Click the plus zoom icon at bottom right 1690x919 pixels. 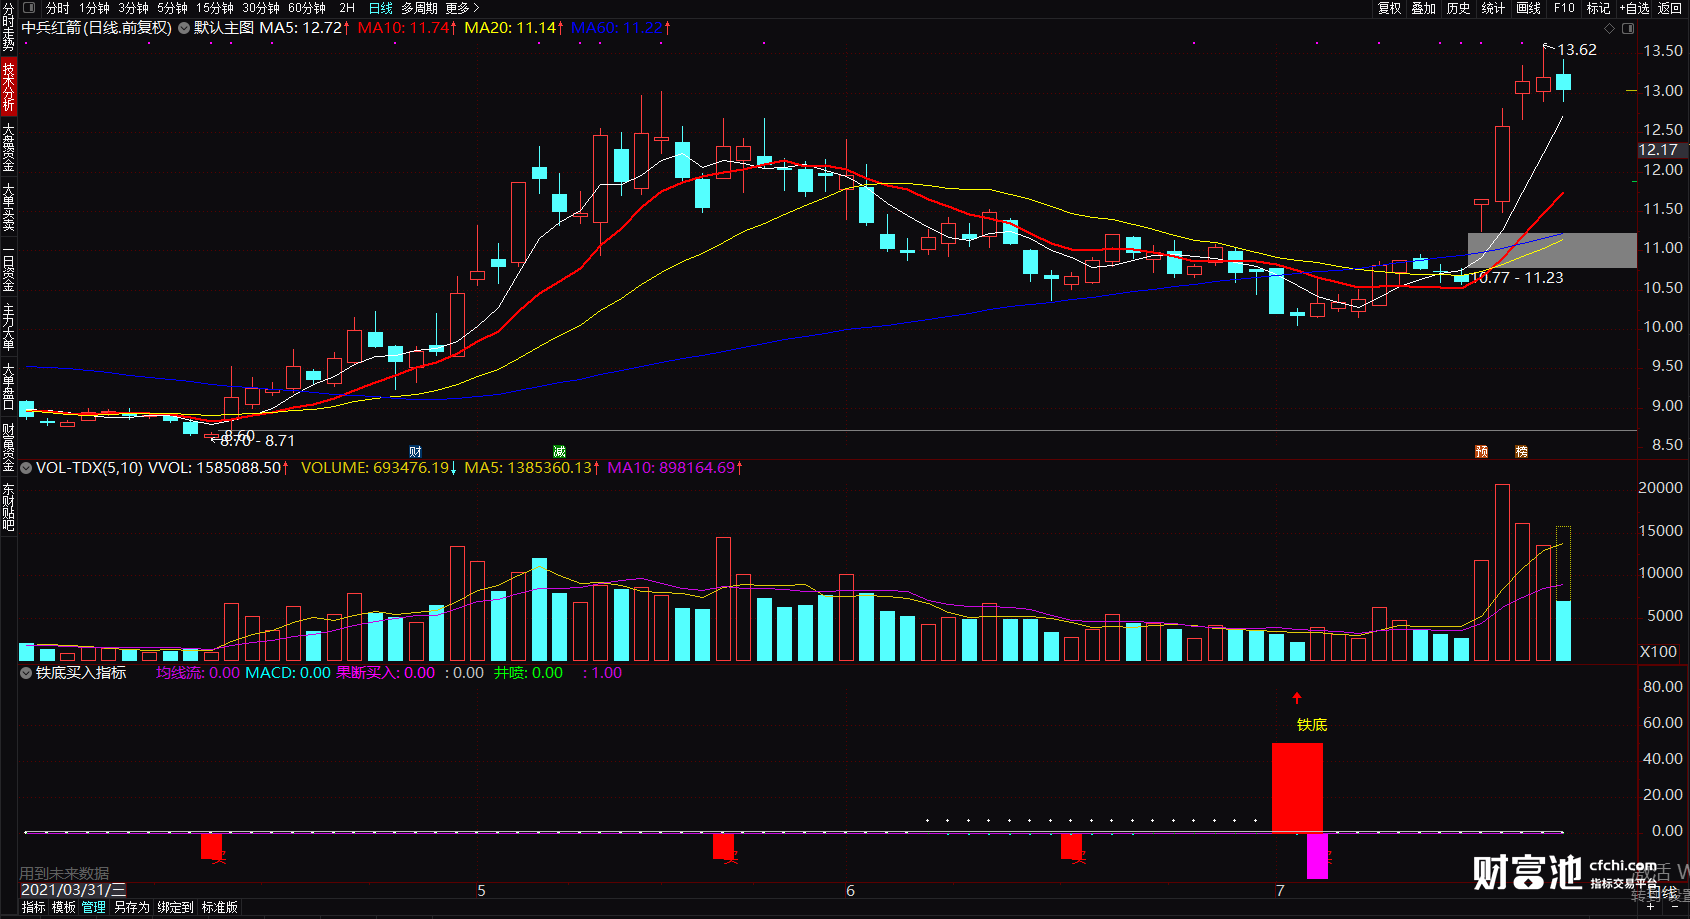point(1651,908)
